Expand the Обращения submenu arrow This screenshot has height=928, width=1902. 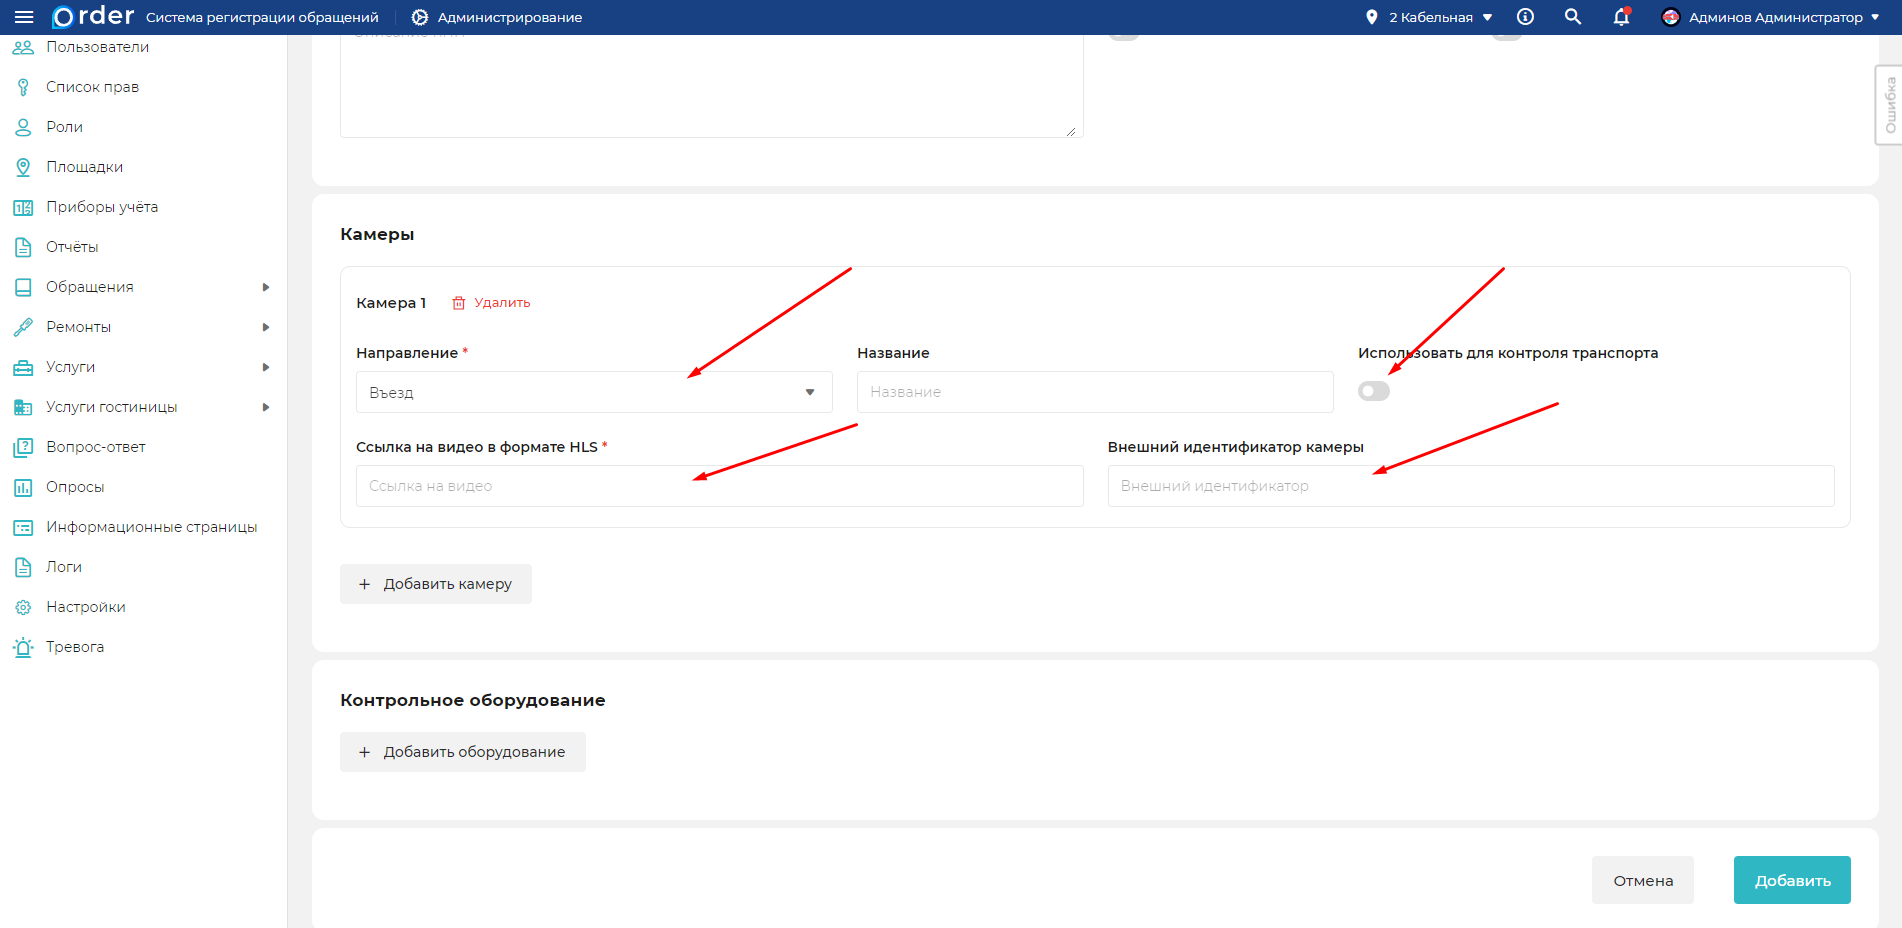[266, 287]
